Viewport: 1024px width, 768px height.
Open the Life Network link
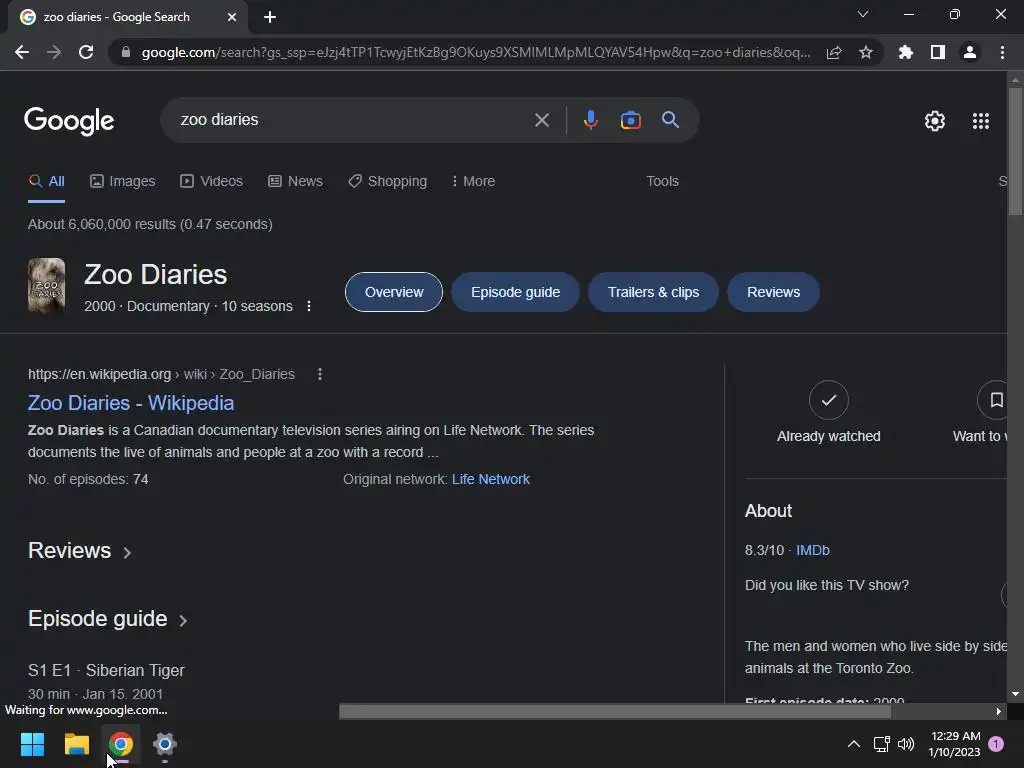(490, 479)
